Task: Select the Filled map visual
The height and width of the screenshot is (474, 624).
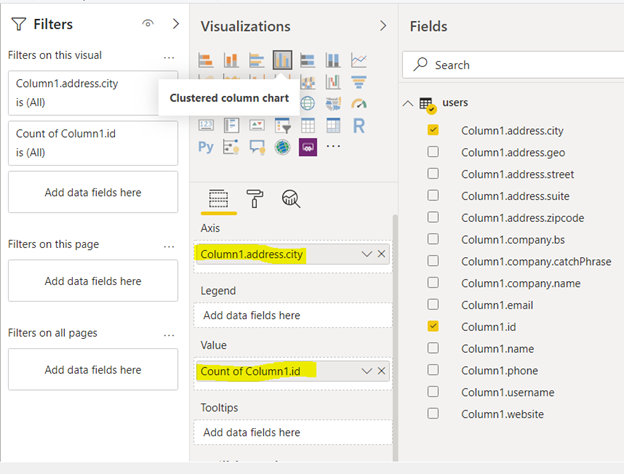Action: (333, 103)
